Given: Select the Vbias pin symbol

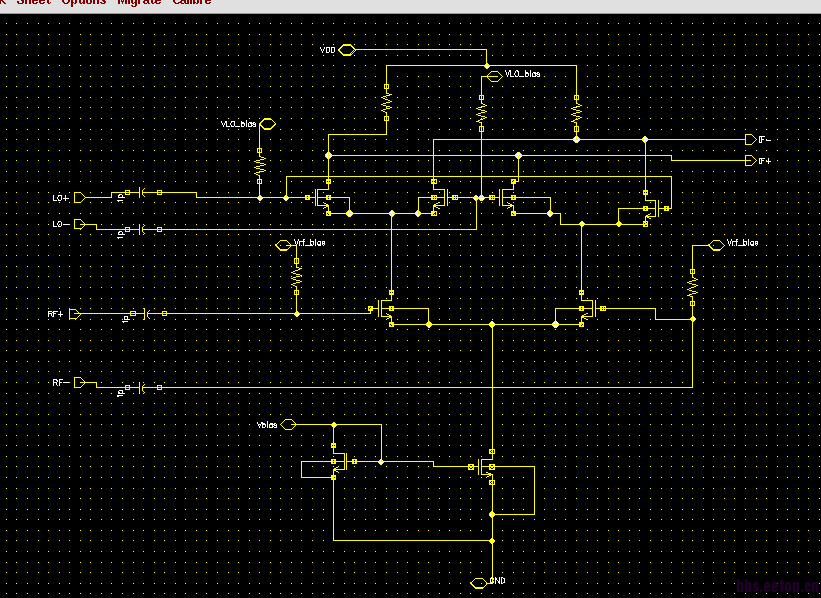Looking at the screenshot, I should tap(289, 425).
